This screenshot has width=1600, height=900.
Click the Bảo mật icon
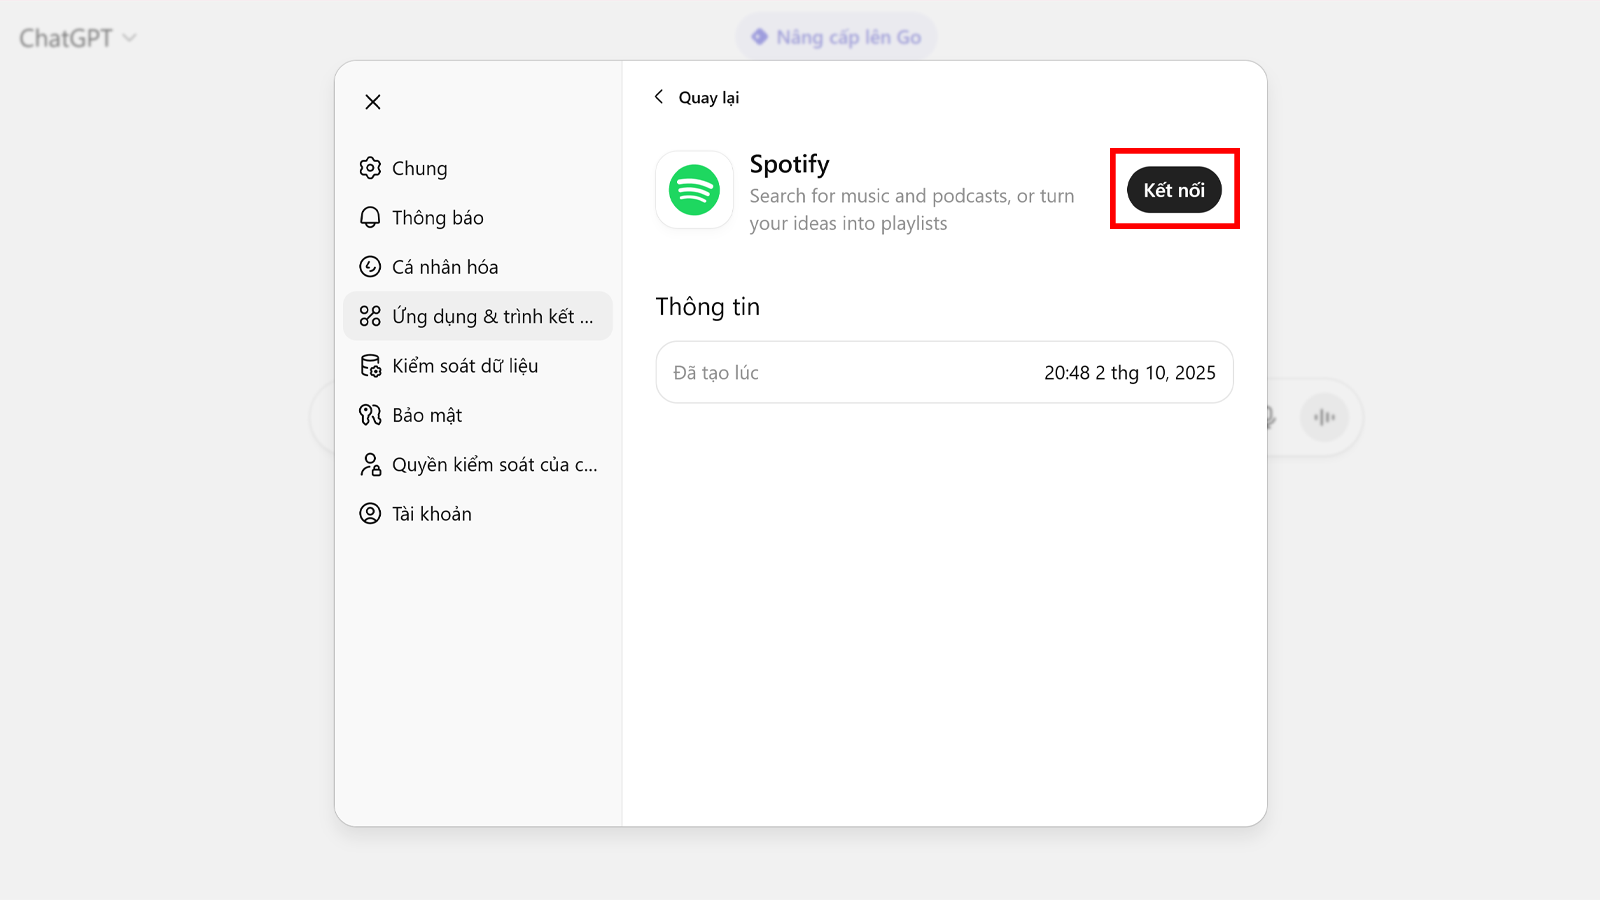pos(370,415)
